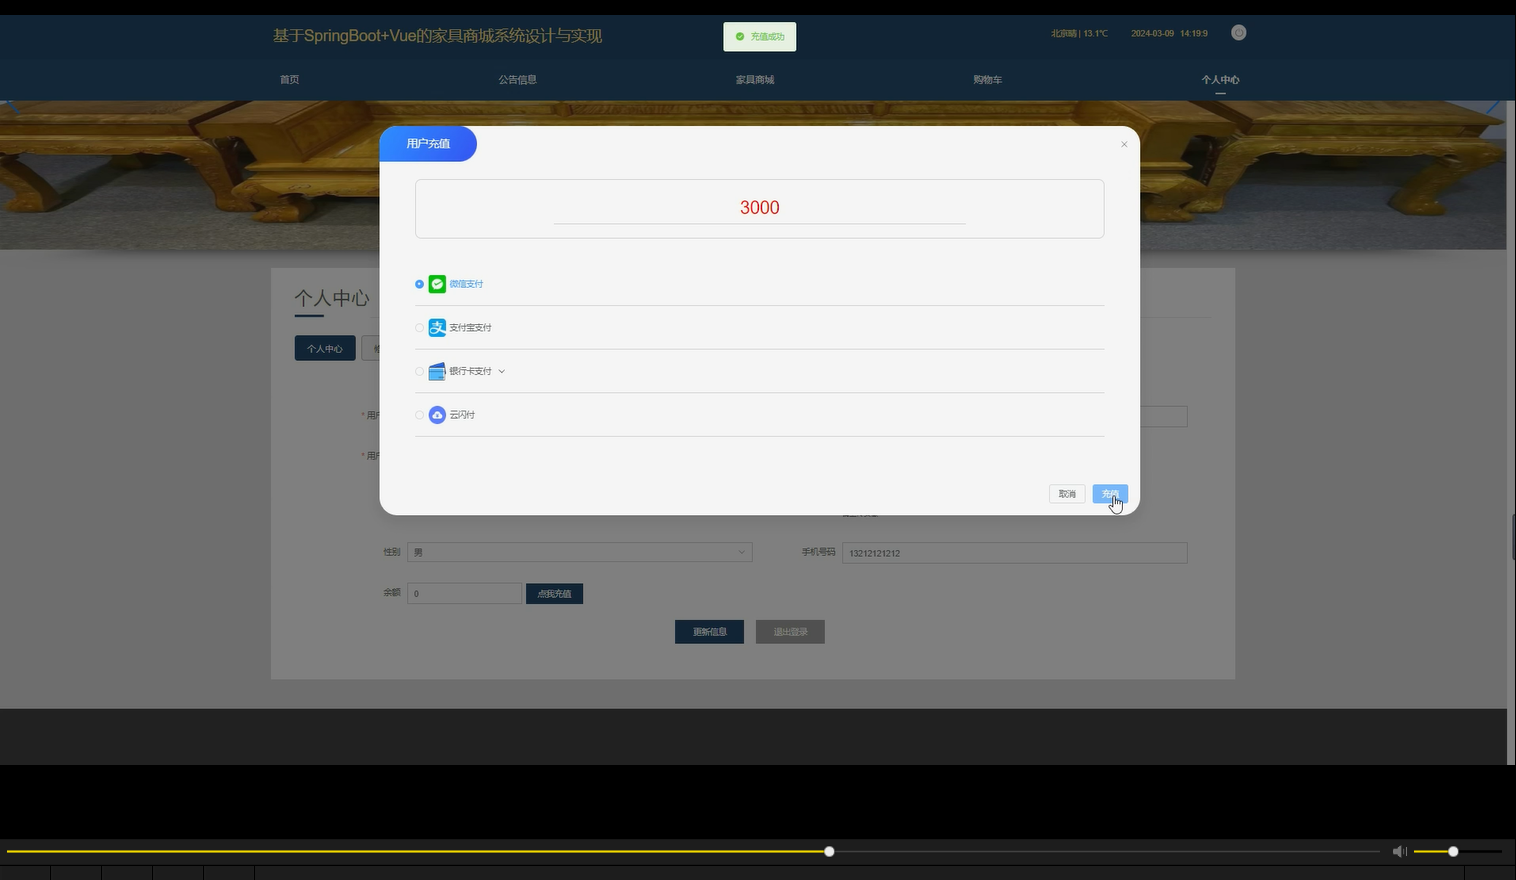Viewport: 1516px width, 880px height.
Task: Click the video progress bar handle
Action: (829, 851)
